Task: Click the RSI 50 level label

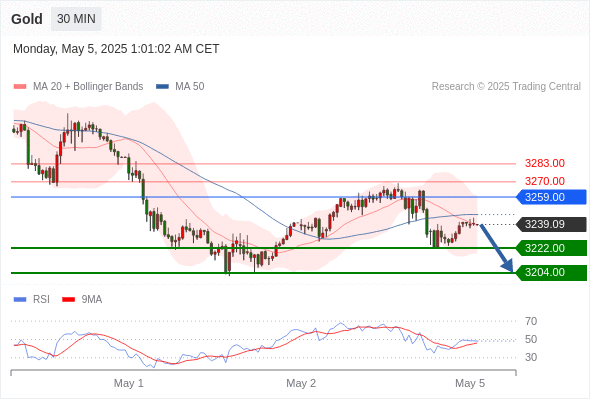Action: click(x=531, y=339)
